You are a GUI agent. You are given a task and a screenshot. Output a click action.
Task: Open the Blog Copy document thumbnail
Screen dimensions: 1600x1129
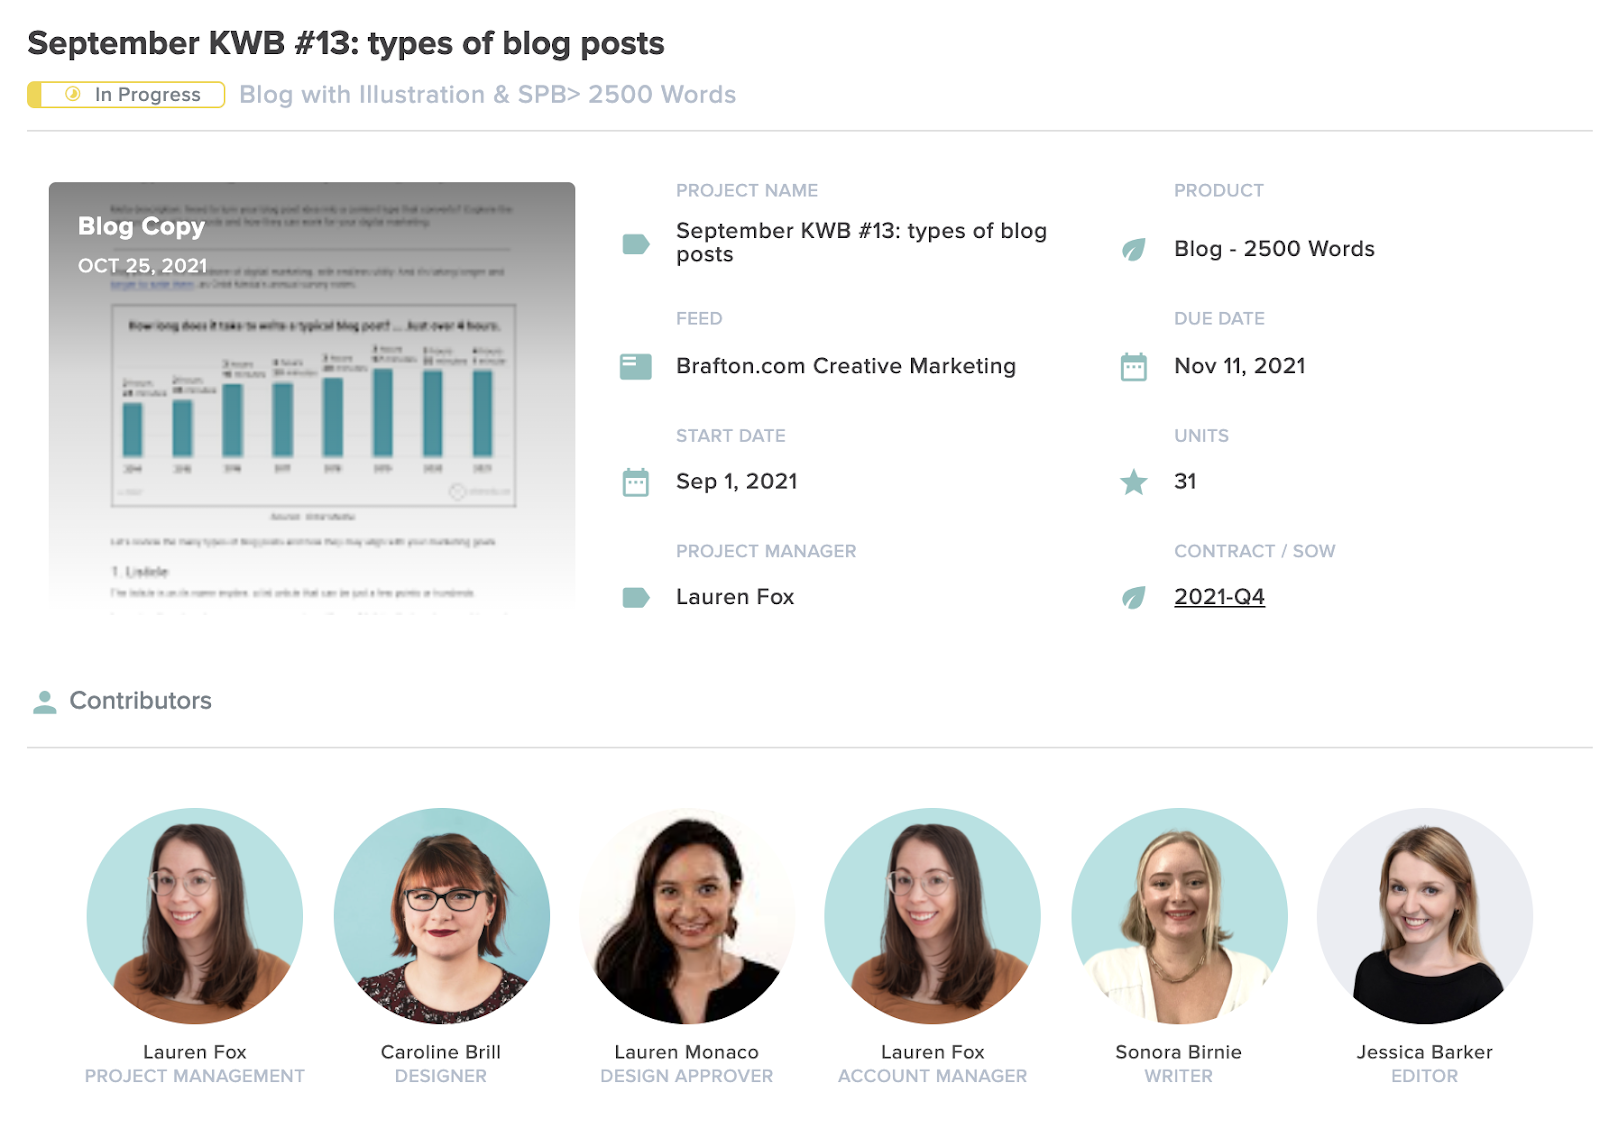[x=312, y=395]
